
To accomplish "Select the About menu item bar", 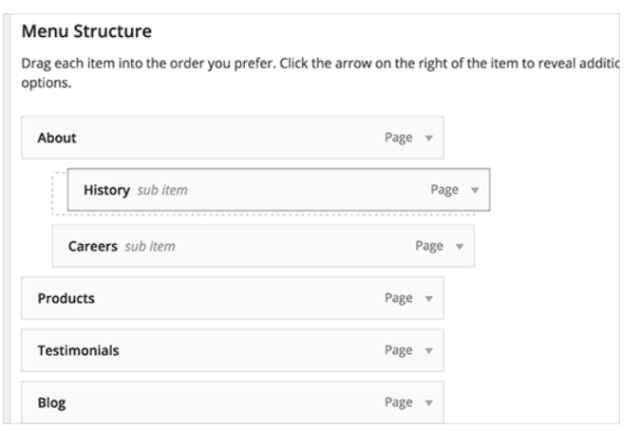I will (233, 138).
